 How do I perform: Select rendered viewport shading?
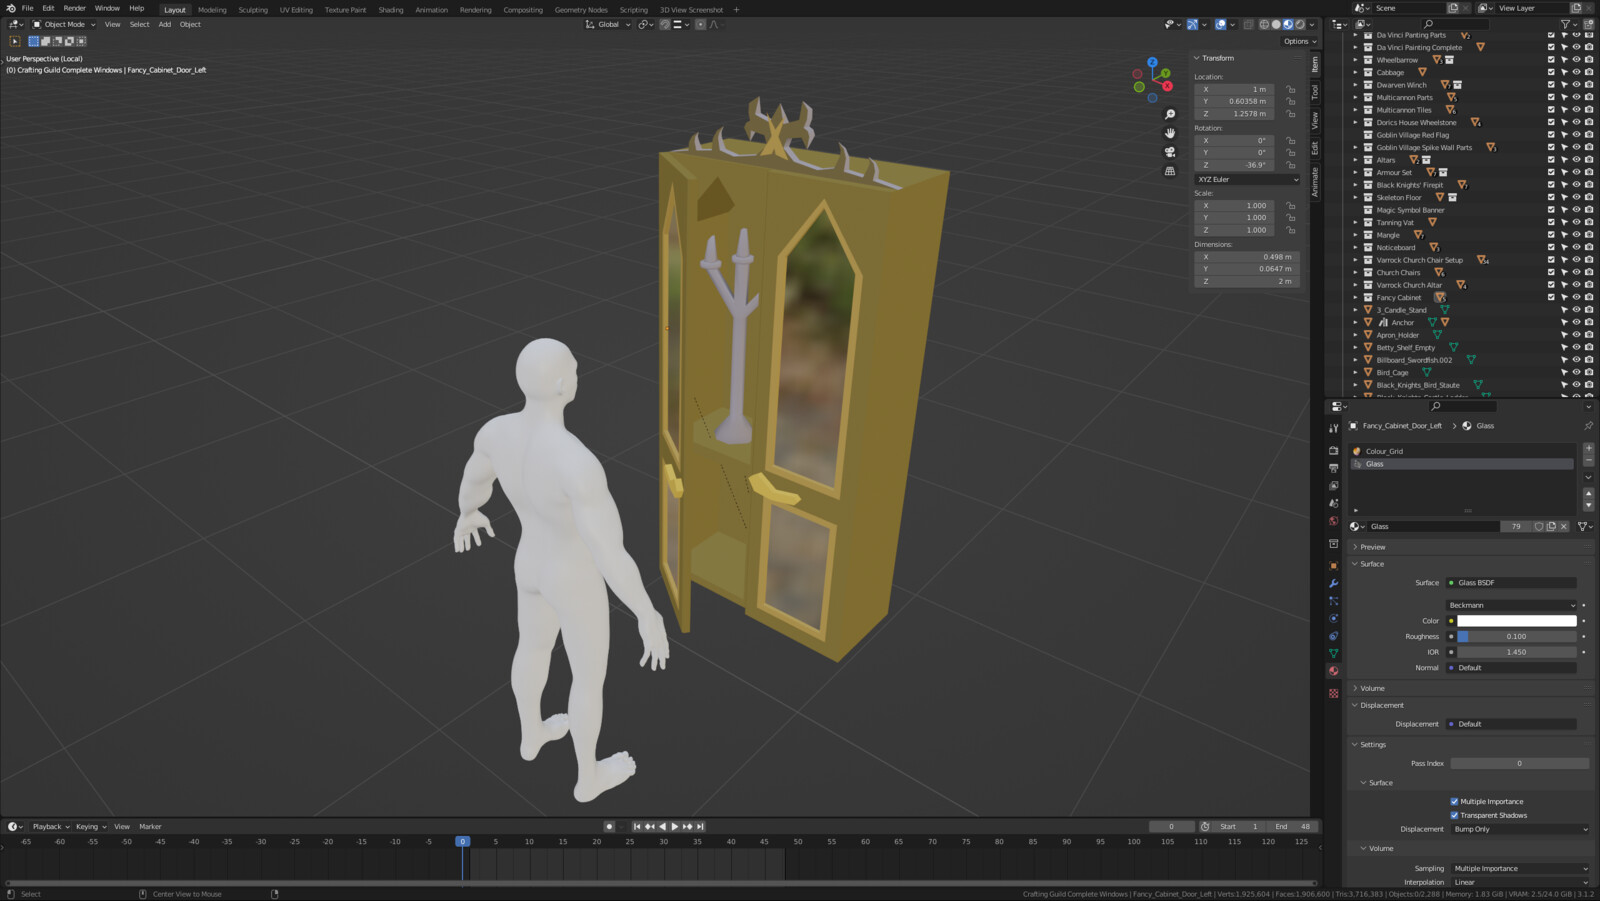click(1300, 24)
